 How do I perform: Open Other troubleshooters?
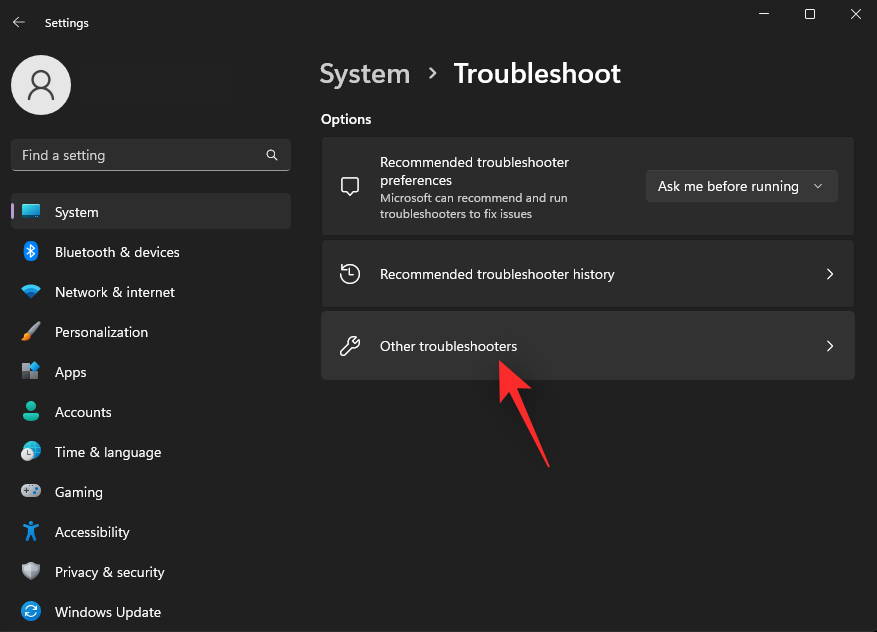[449, 346]
